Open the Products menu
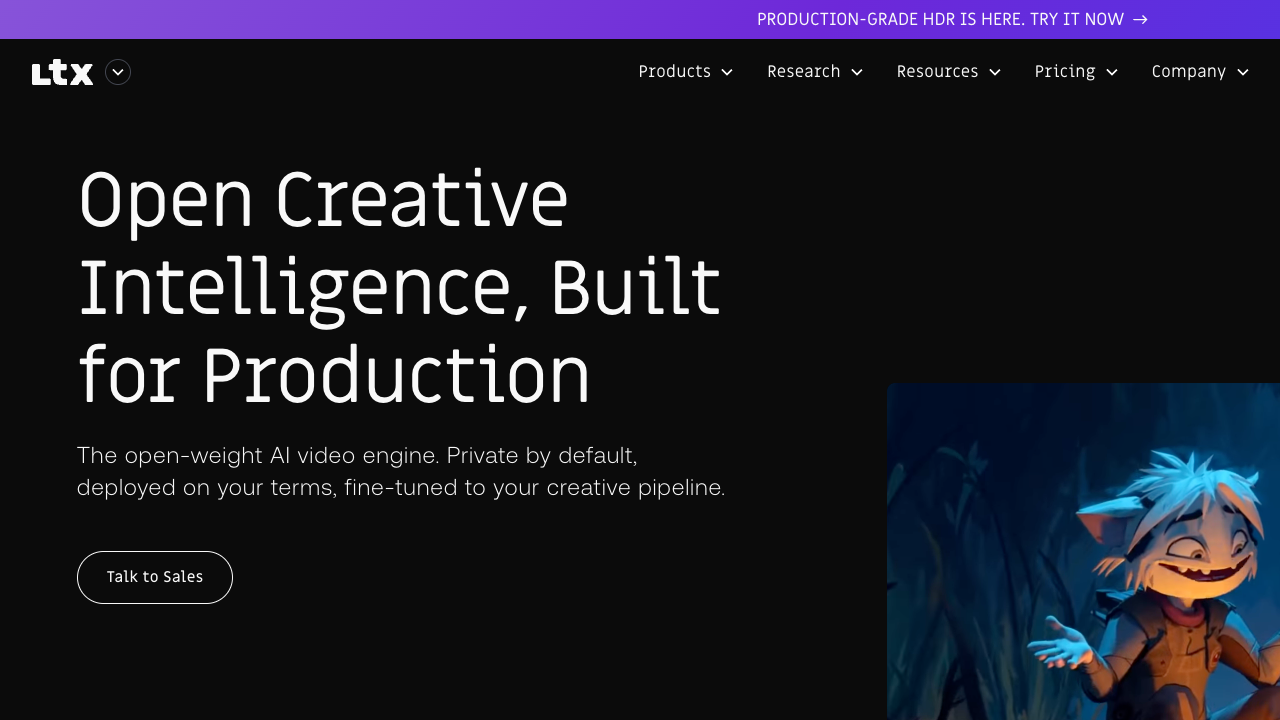The height and width of the screenshot is (720, 1280). point(685,72)
